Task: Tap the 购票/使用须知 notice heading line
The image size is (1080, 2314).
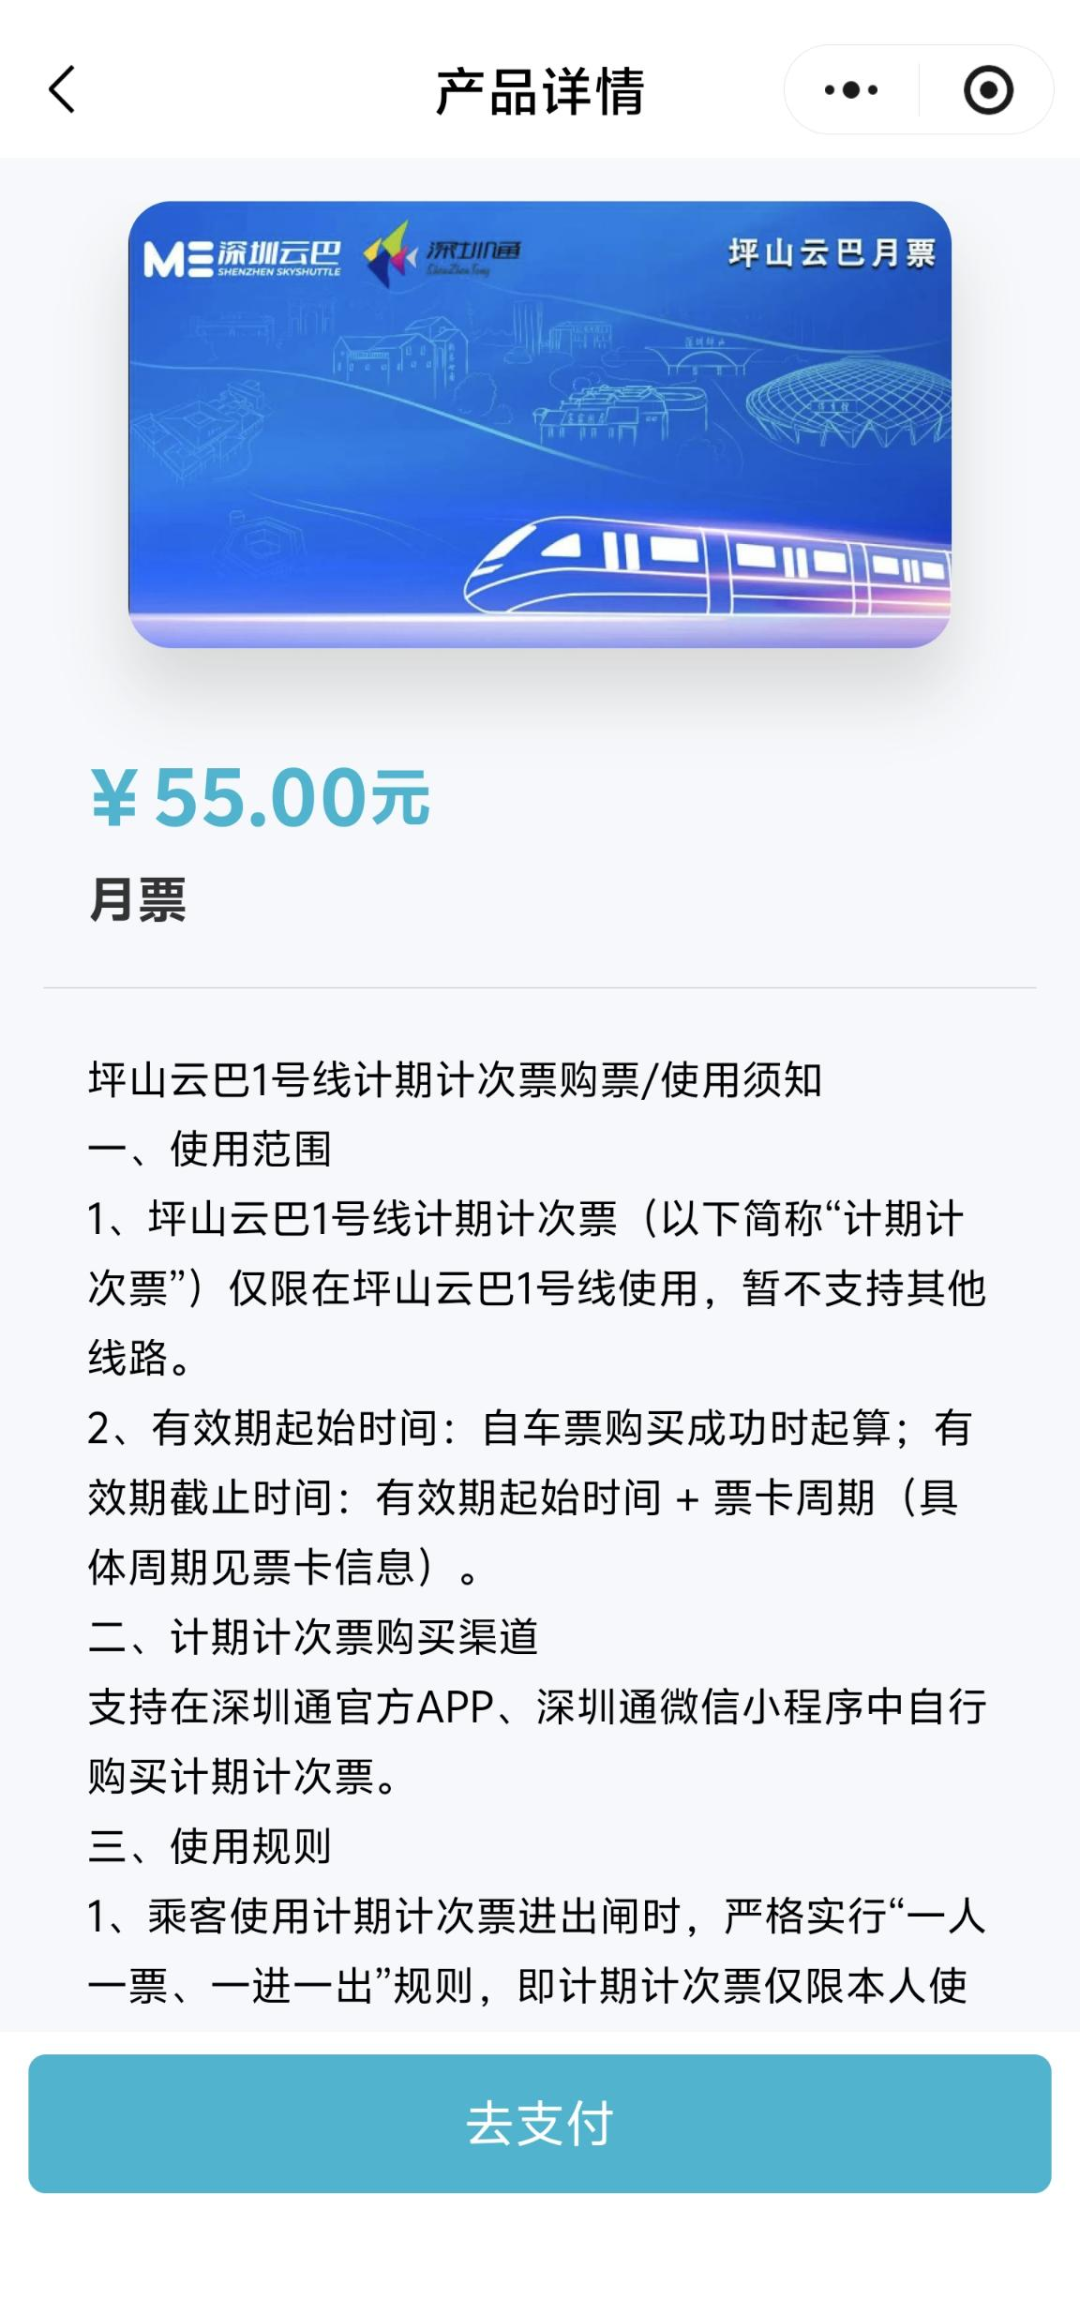Action: coord(455,1080)
